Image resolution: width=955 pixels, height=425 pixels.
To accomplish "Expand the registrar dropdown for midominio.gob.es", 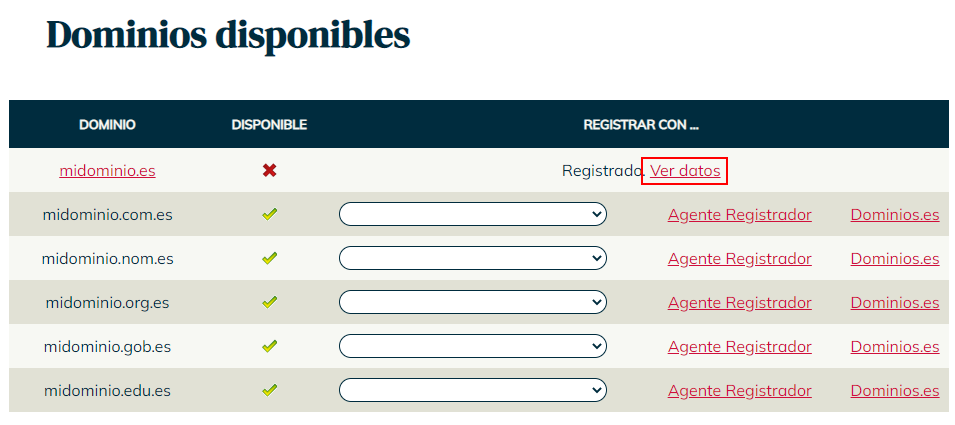I will [472, 346].
